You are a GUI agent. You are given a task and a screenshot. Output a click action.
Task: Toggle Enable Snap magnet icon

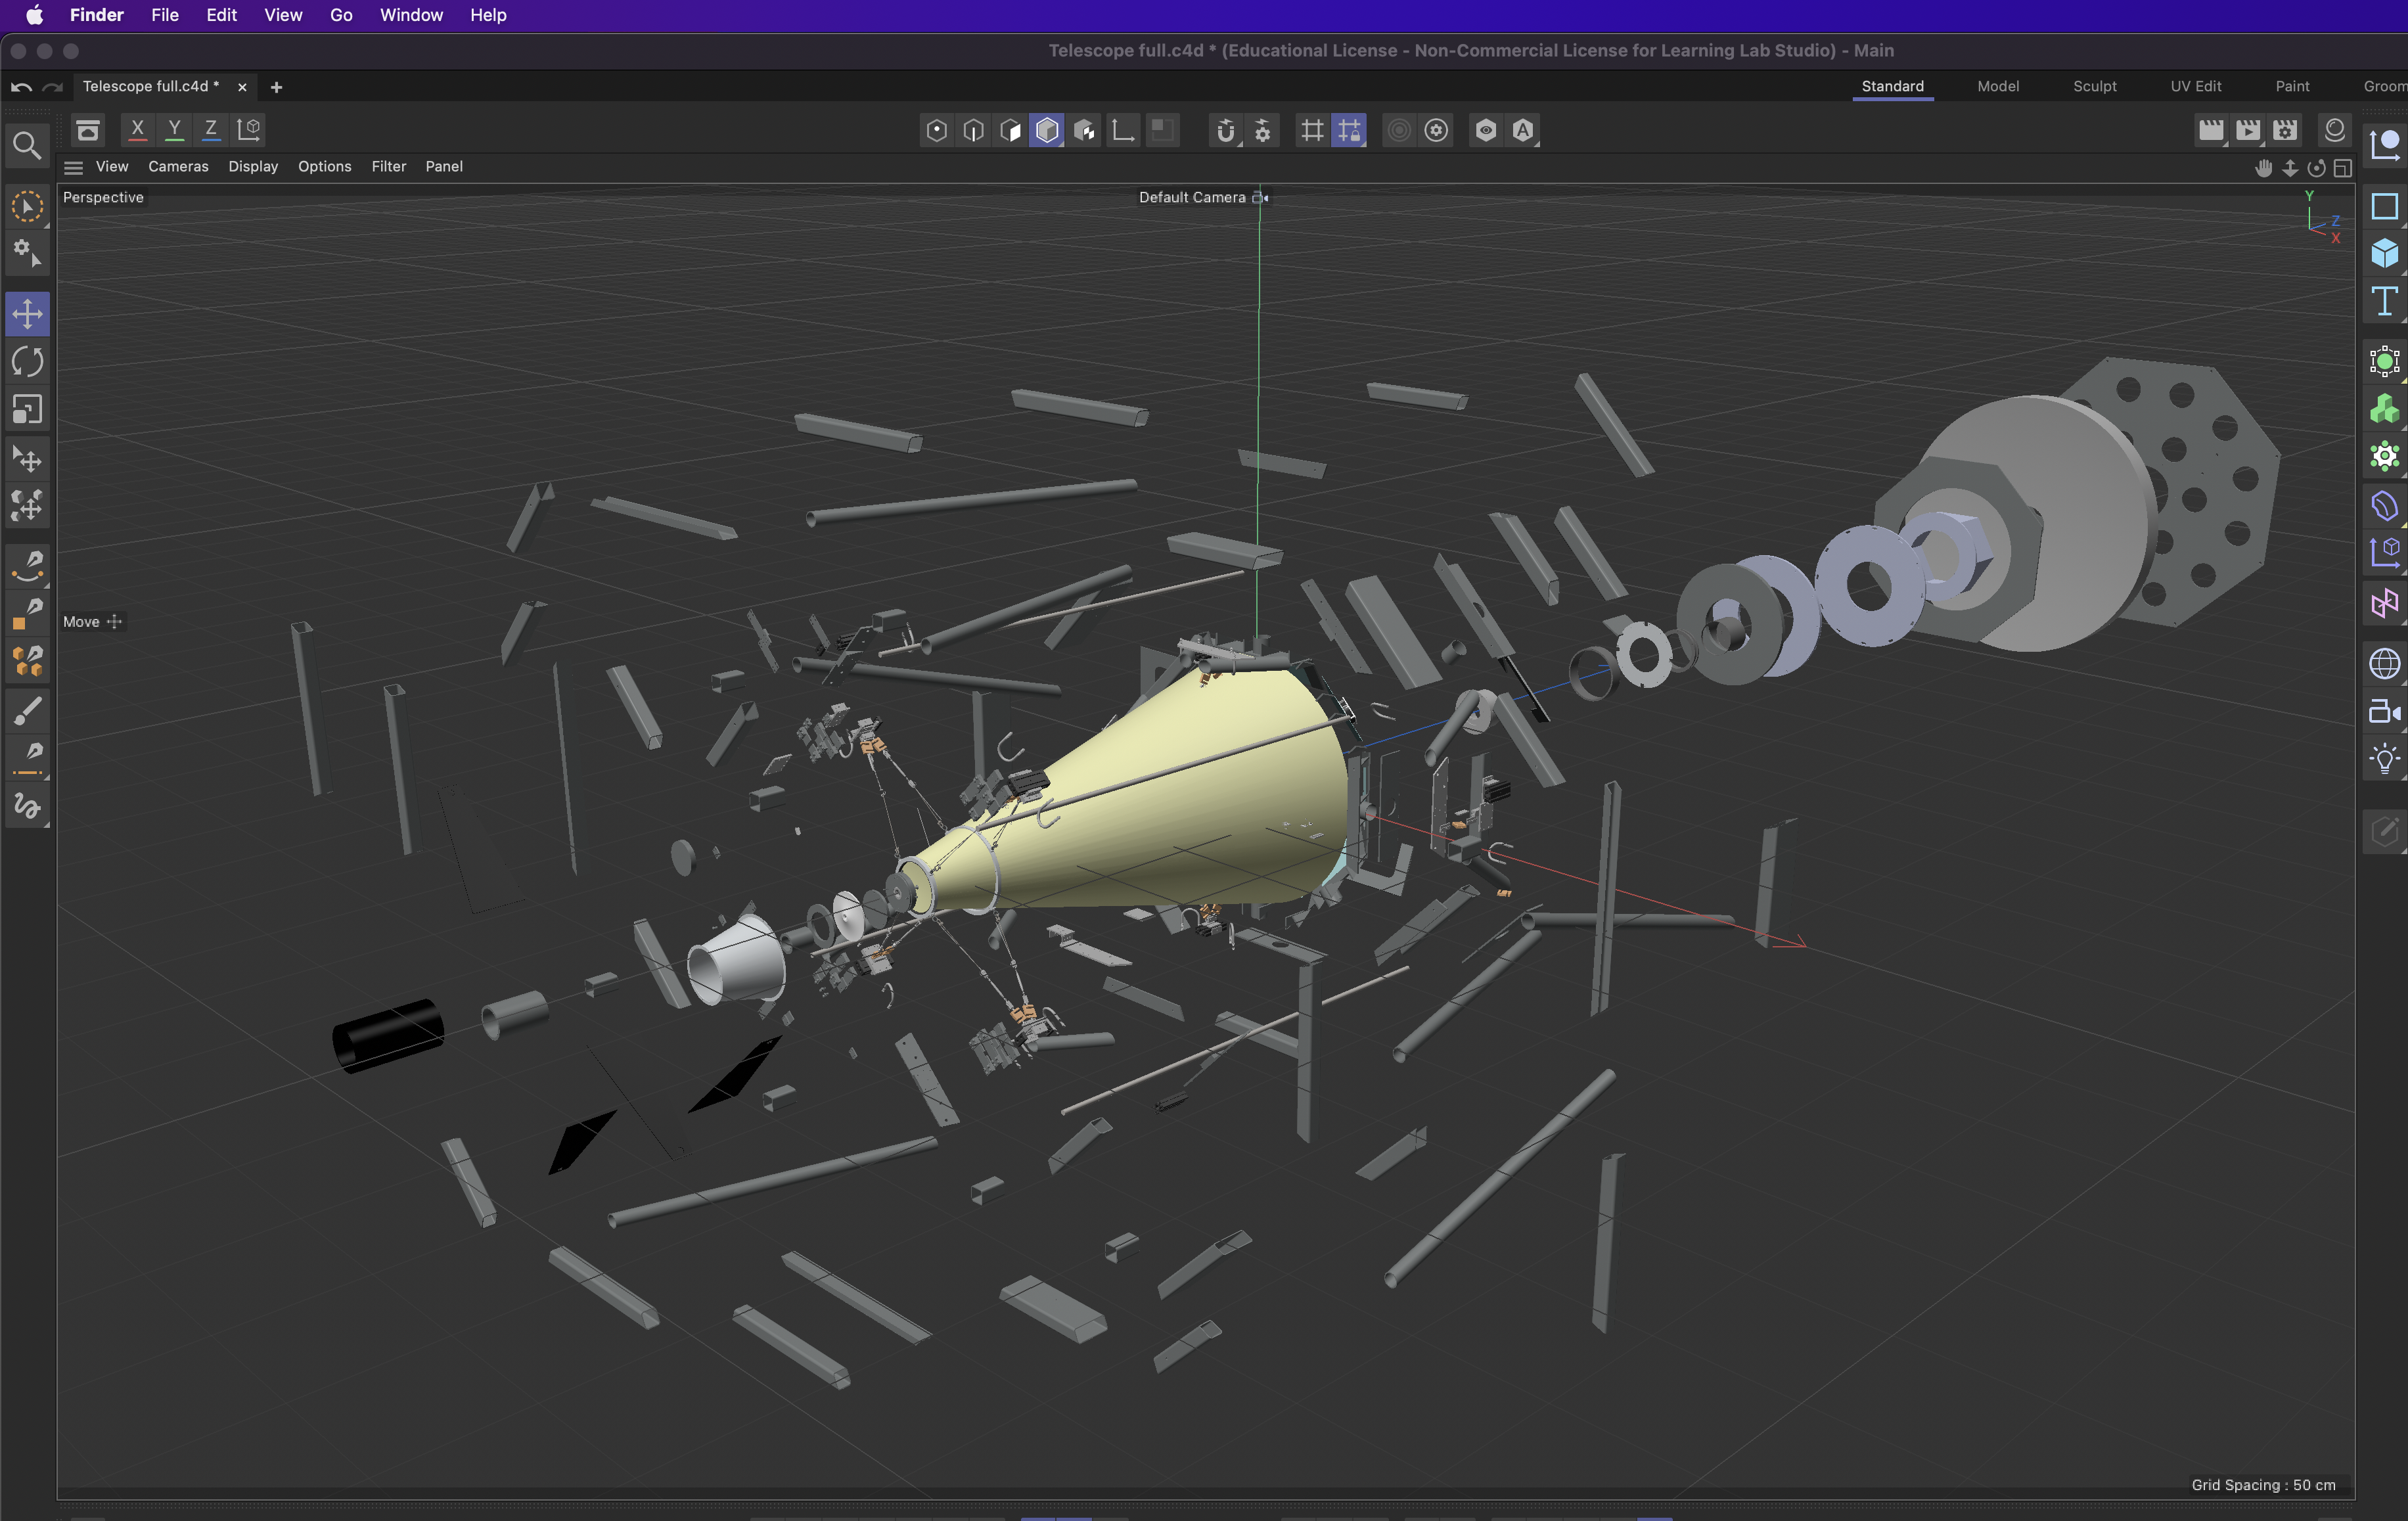pos(1225,131)
